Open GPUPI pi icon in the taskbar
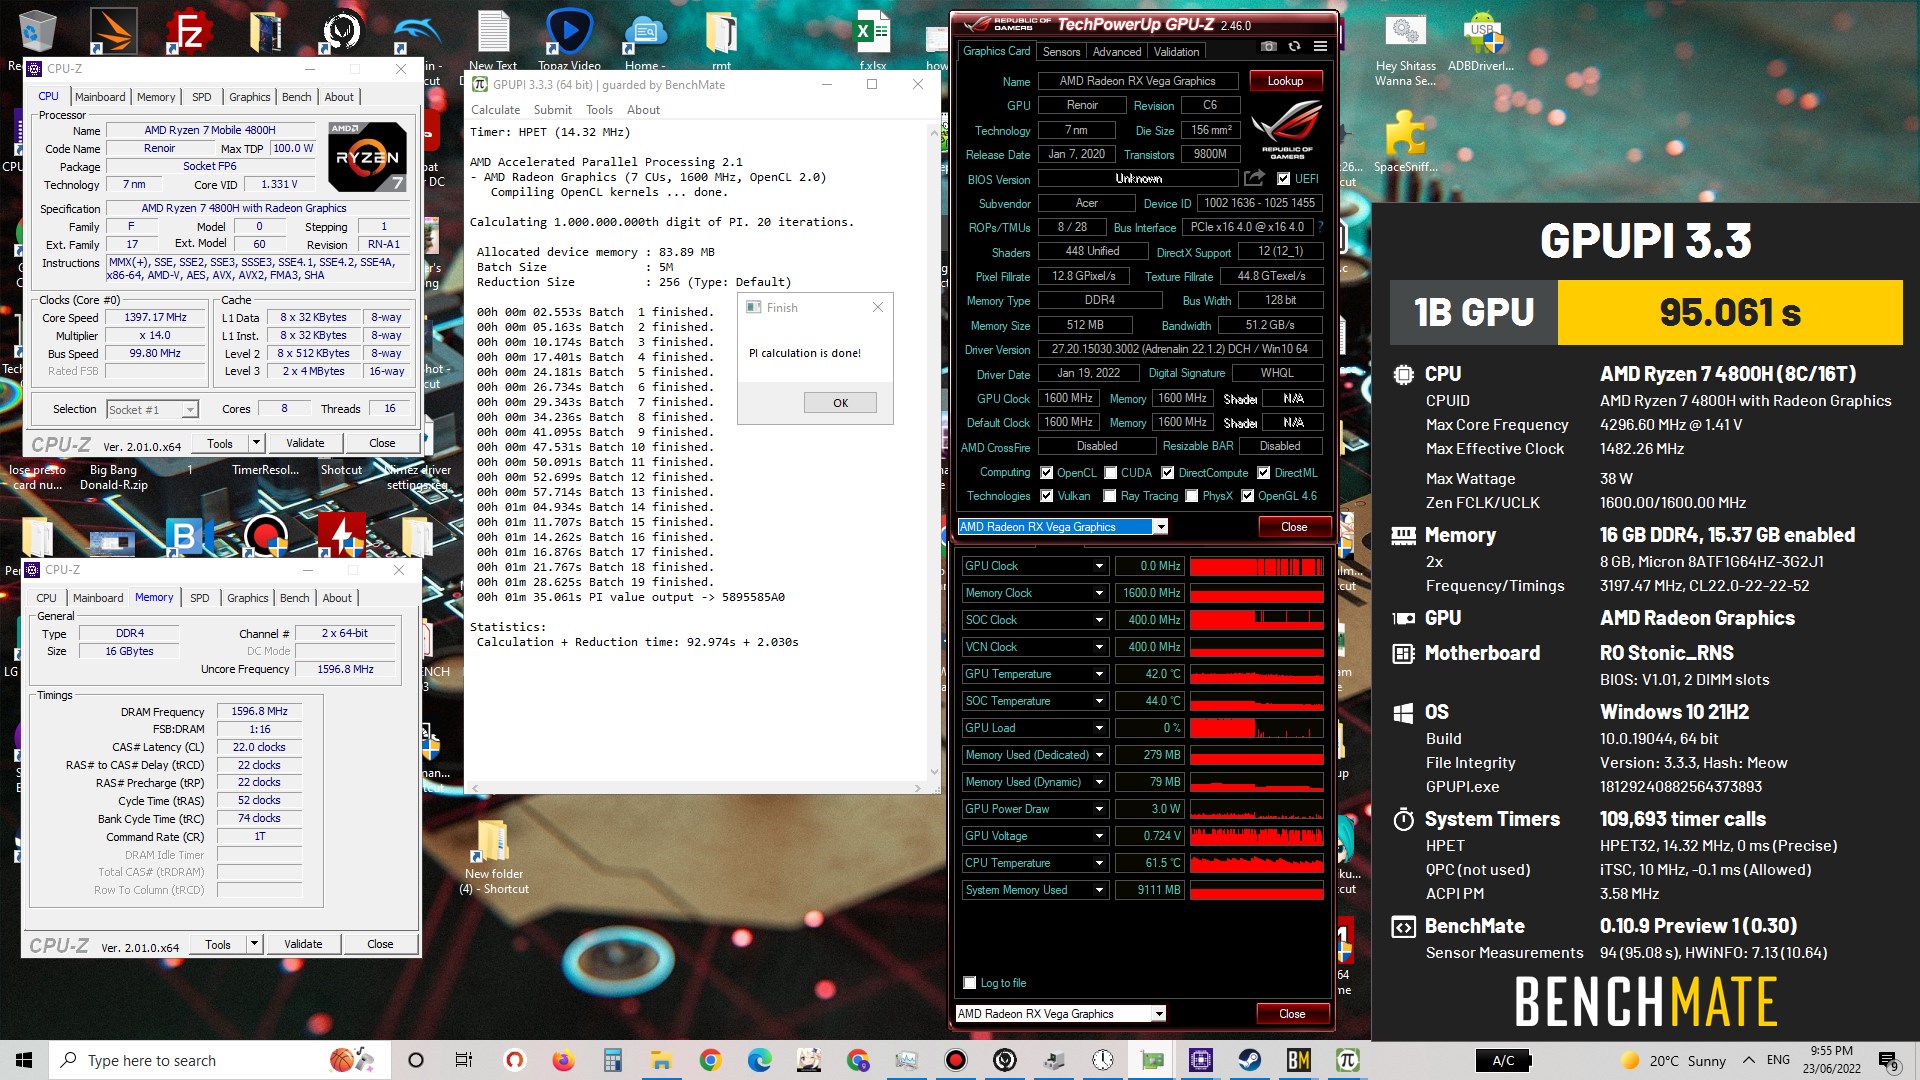Image resolution: width=1920 pixels, height=1080 pixels. tap(1347, 1060)
